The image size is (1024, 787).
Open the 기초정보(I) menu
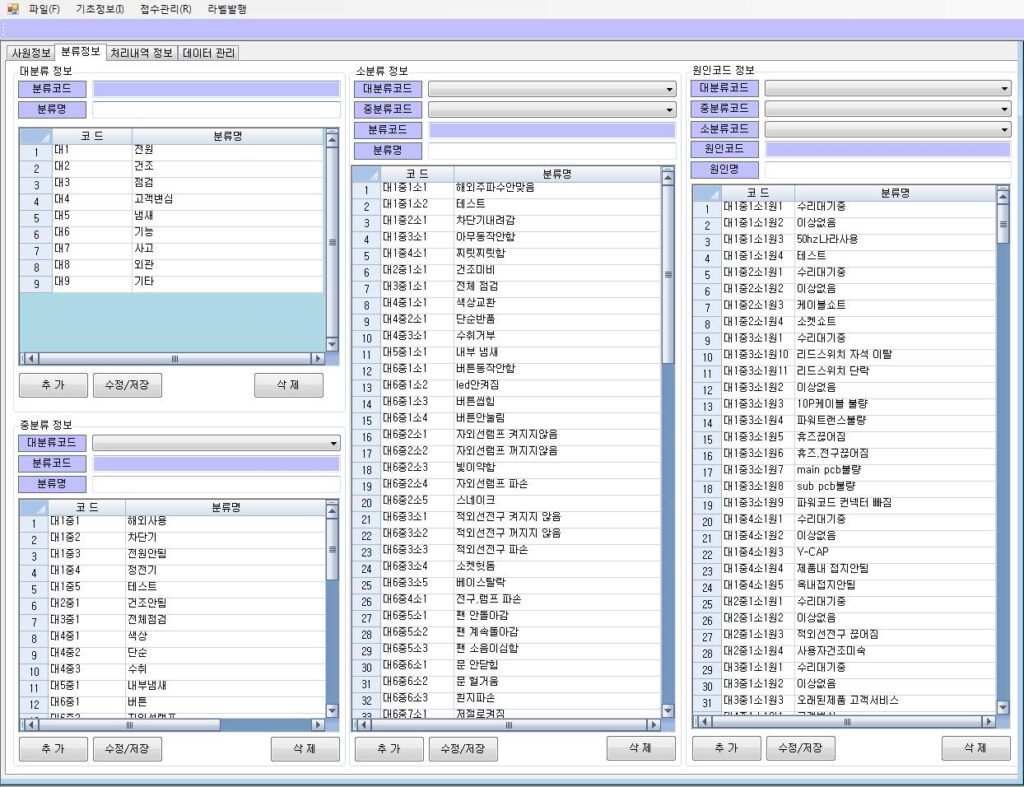[x=100, y=9]
